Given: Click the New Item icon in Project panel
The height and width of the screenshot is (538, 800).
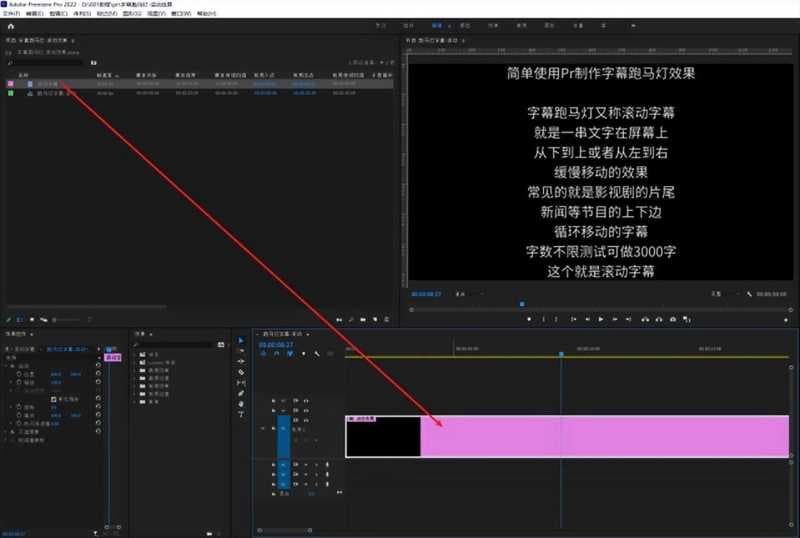Looking at the screenshot, I should tap(375, 320).
